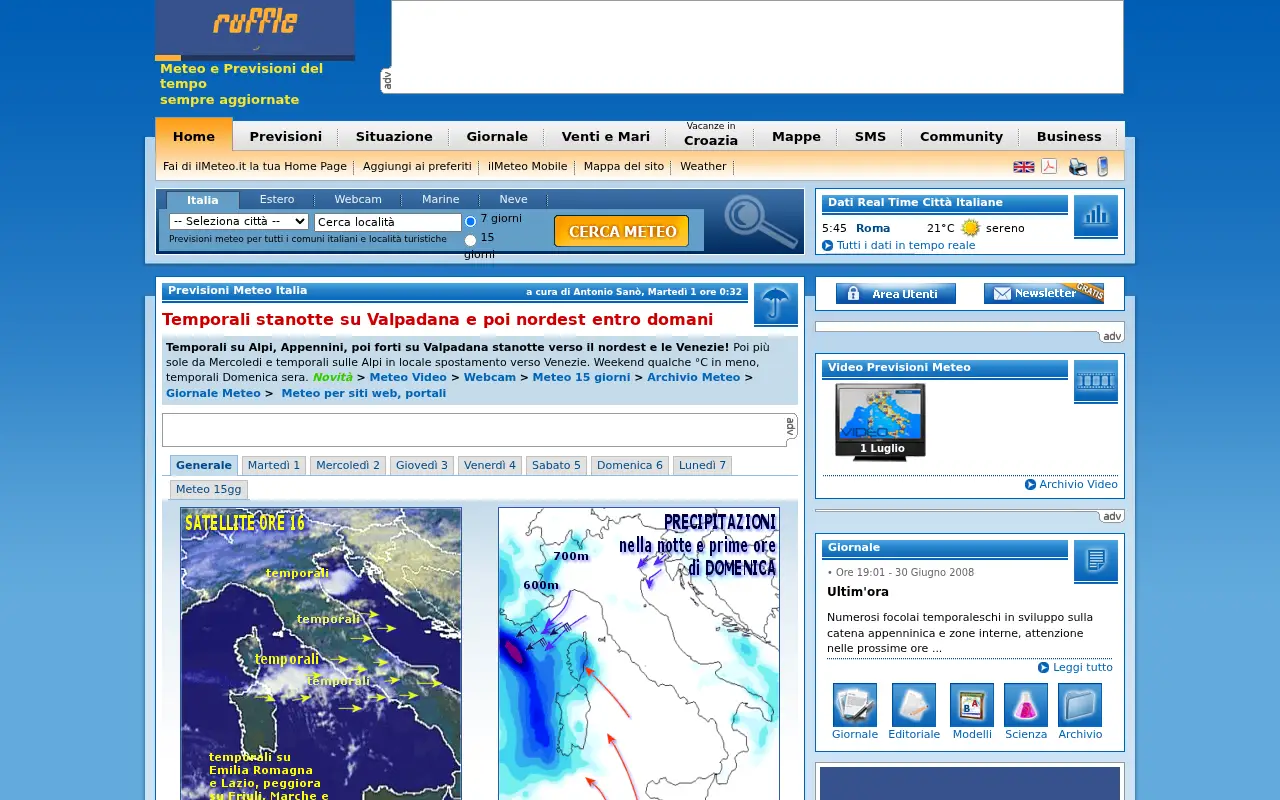Select the 7 giorni radio option
Screen dimensions: 1280x800
tap(471, 220)
